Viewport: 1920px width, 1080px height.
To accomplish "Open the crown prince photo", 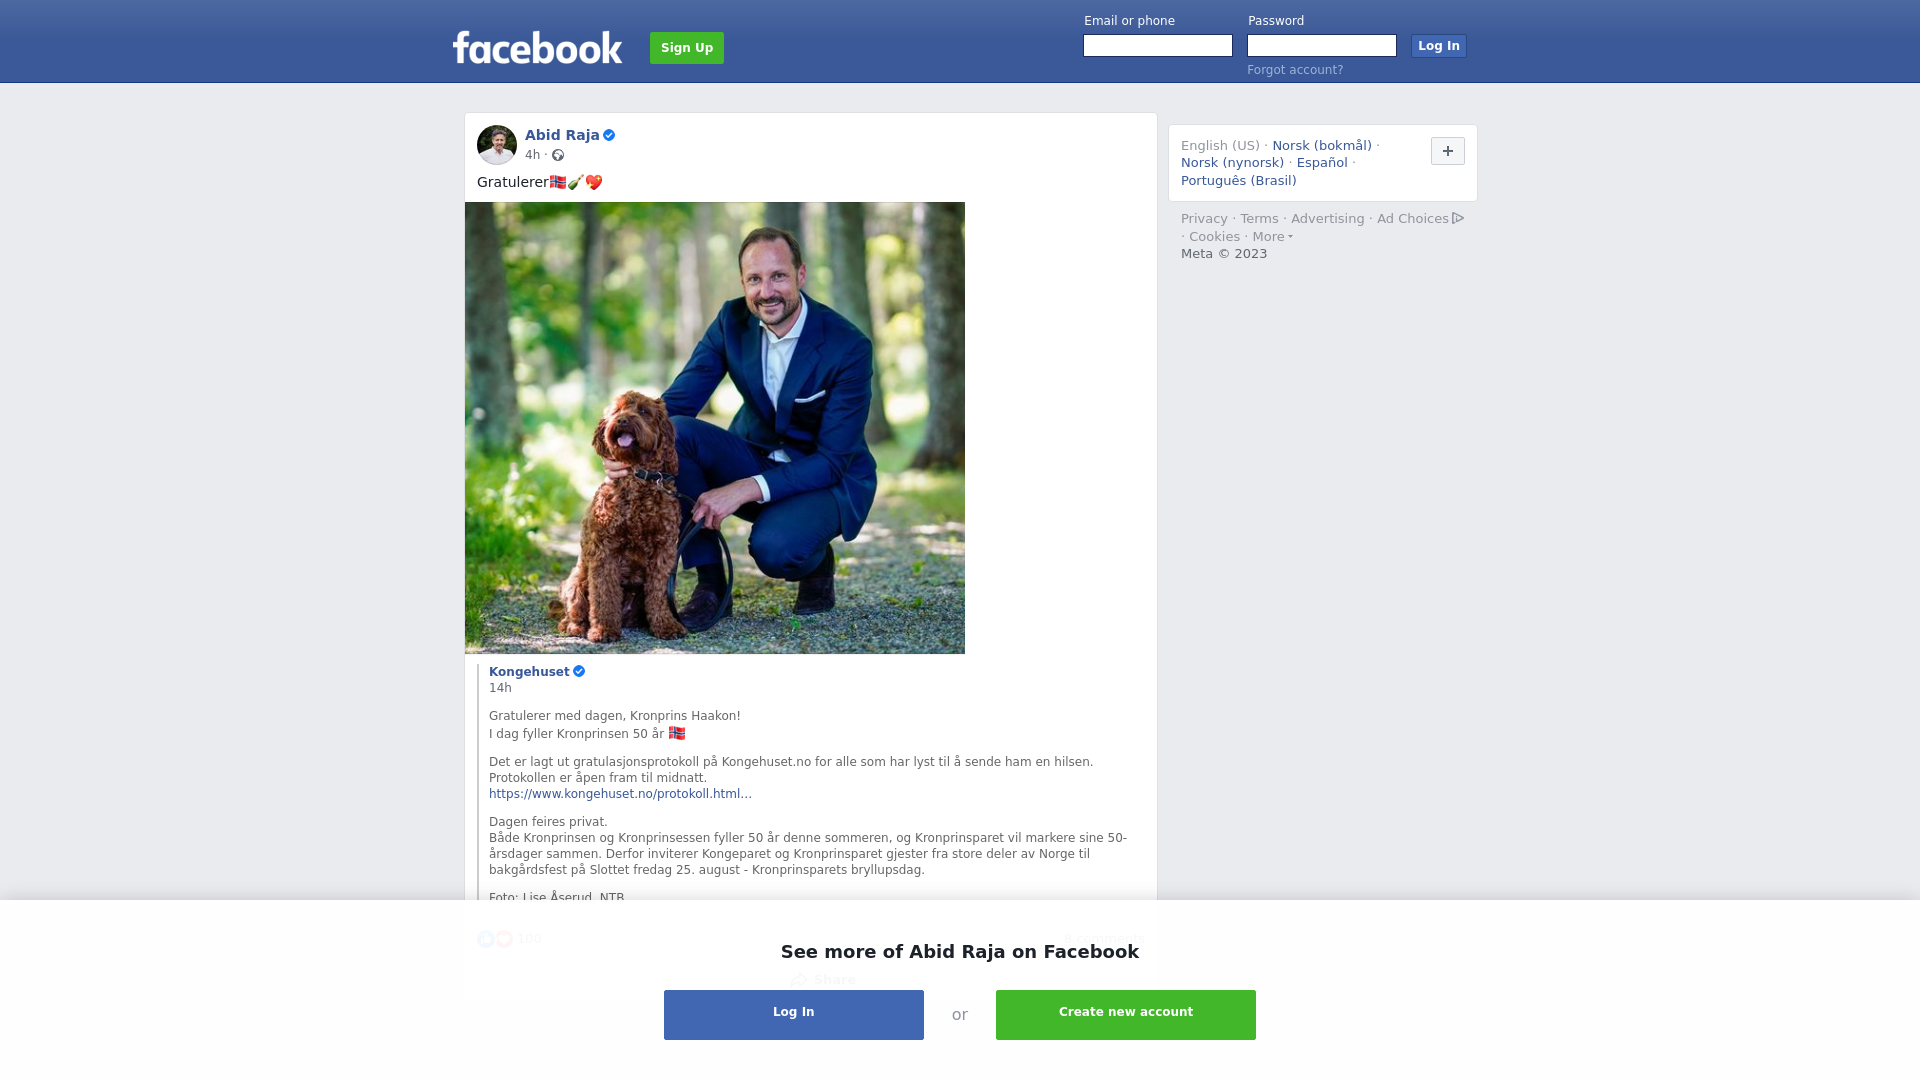I will tap(715, 428).
